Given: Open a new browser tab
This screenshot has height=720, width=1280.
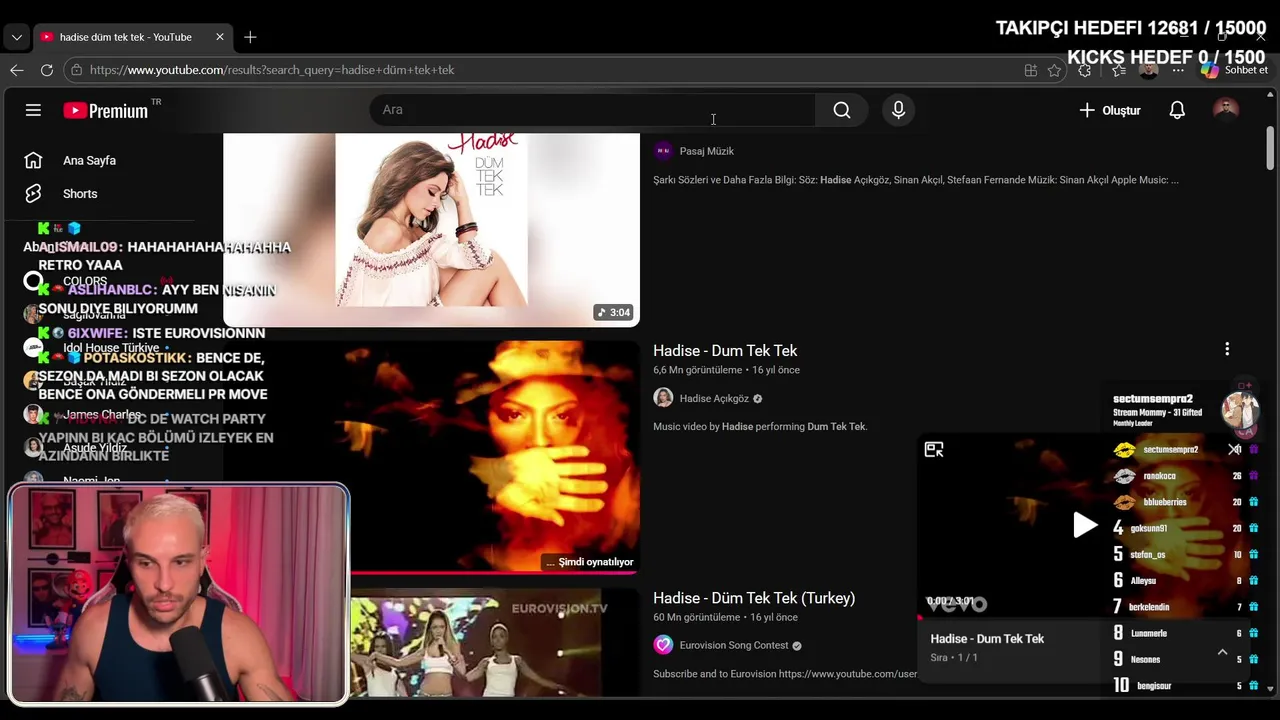Looking at the screenshot, I should click(x=250, y=37).
